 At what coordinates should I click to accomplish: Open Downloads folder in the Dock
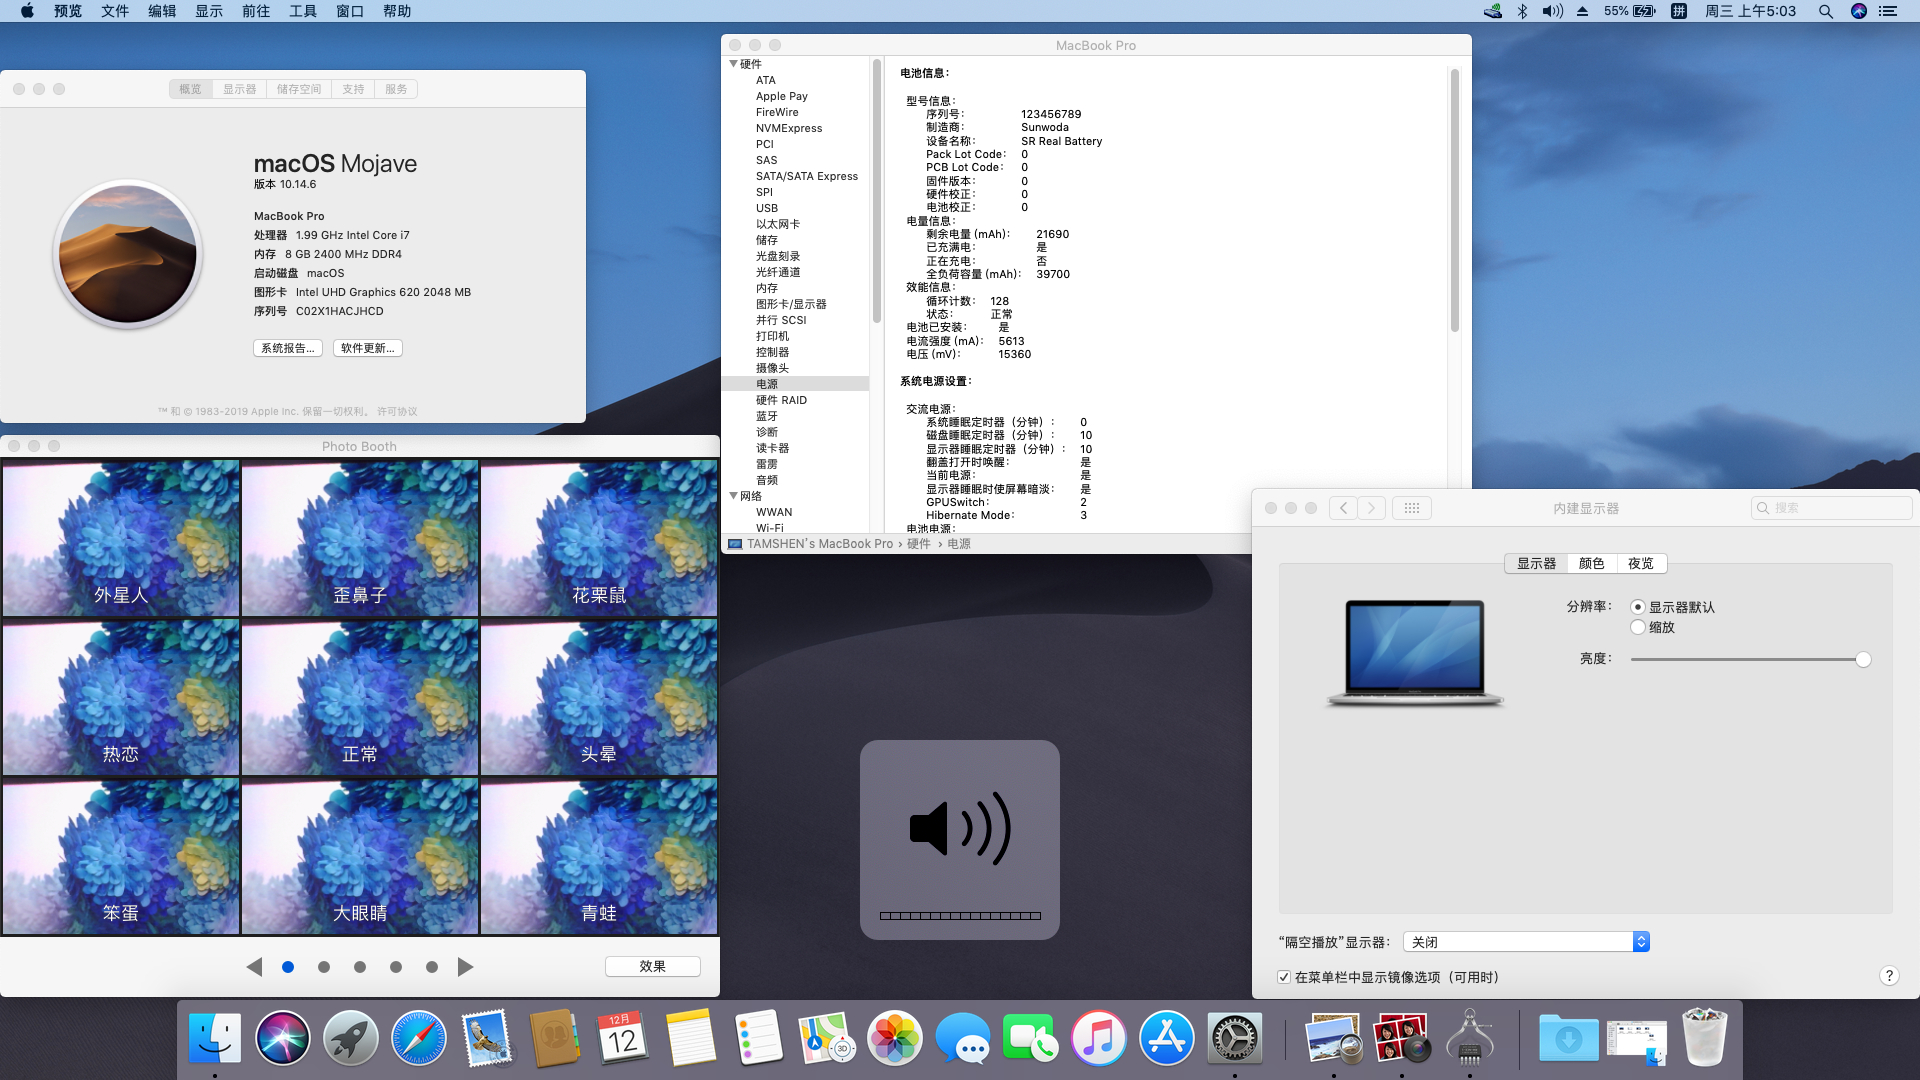1568,1038
